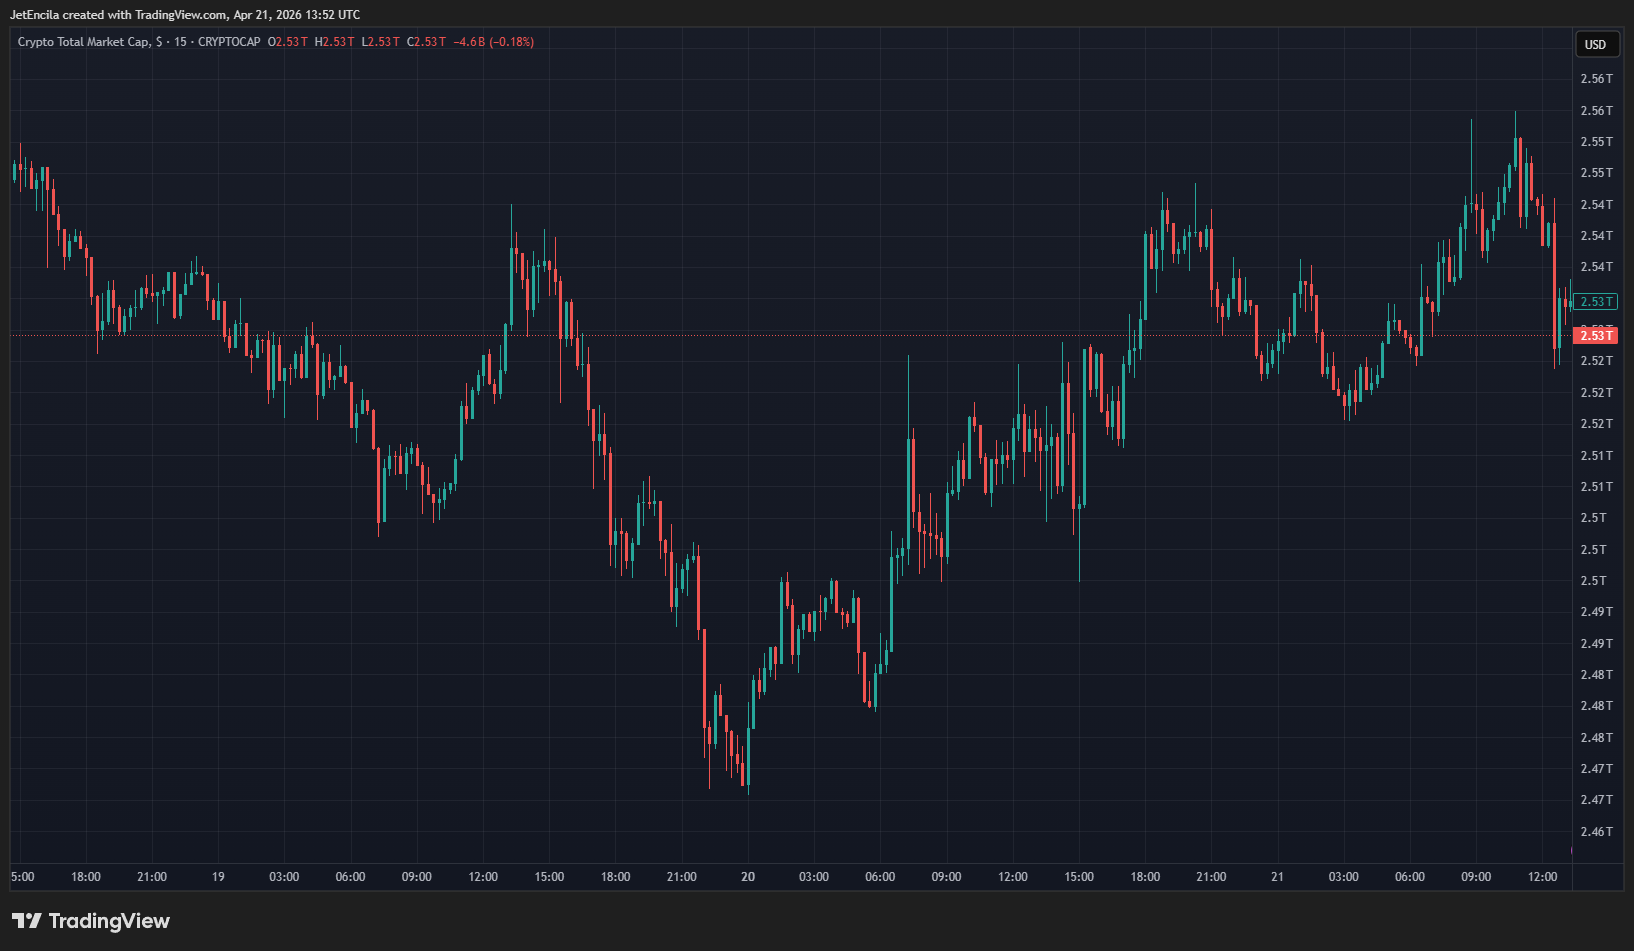The image size is (1634, 951).
Task: Click the '19' date marker on time axis
Action: click(x=218, y=877)
